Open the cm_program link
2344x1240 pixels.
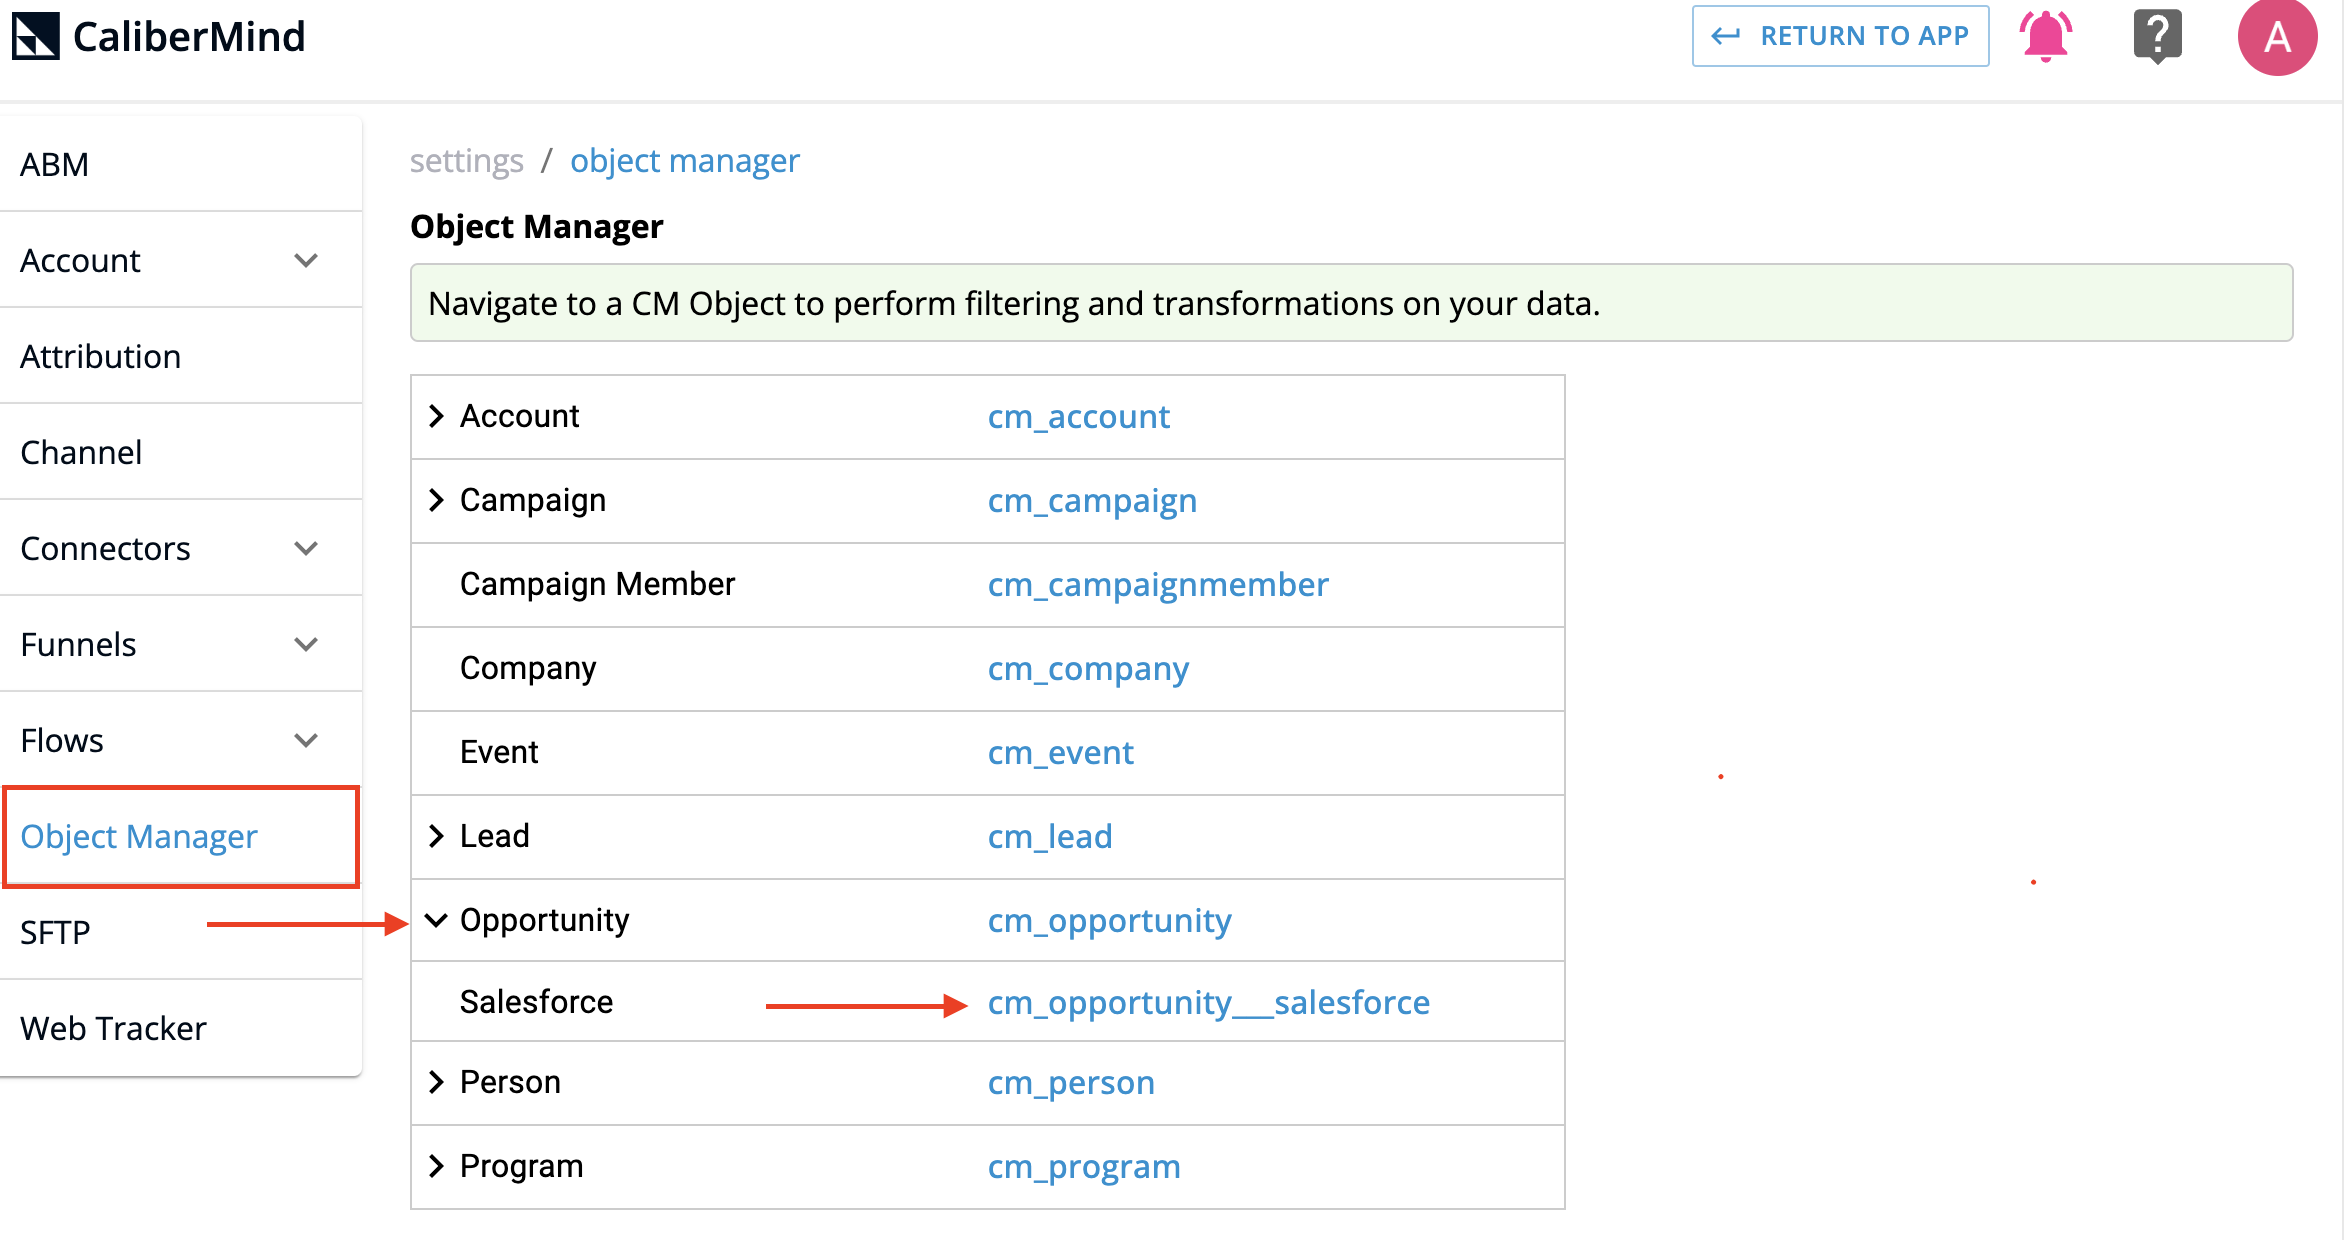click(x=1084, y=1167)
